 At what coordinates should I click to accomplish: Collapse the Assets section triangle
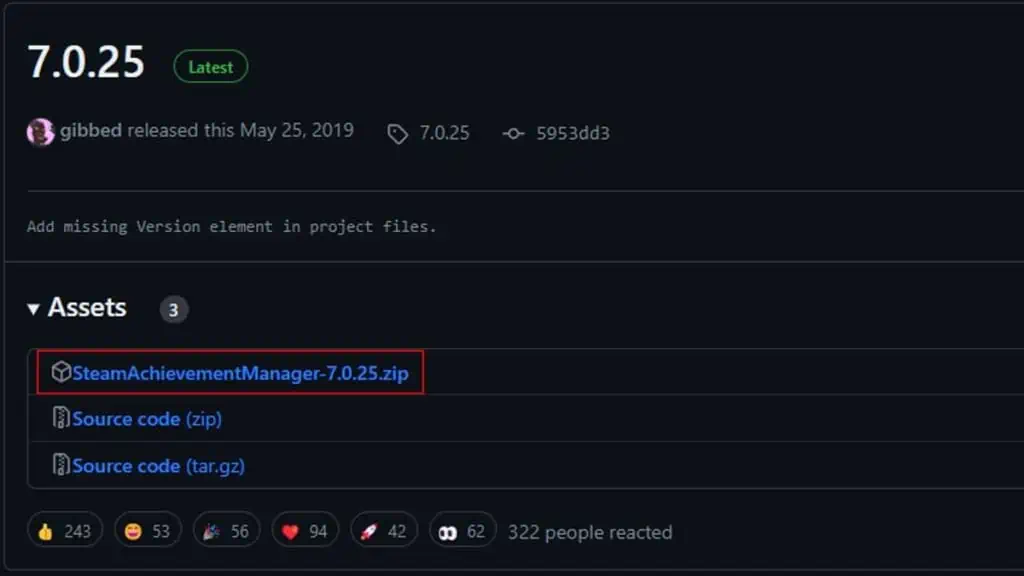34,309
